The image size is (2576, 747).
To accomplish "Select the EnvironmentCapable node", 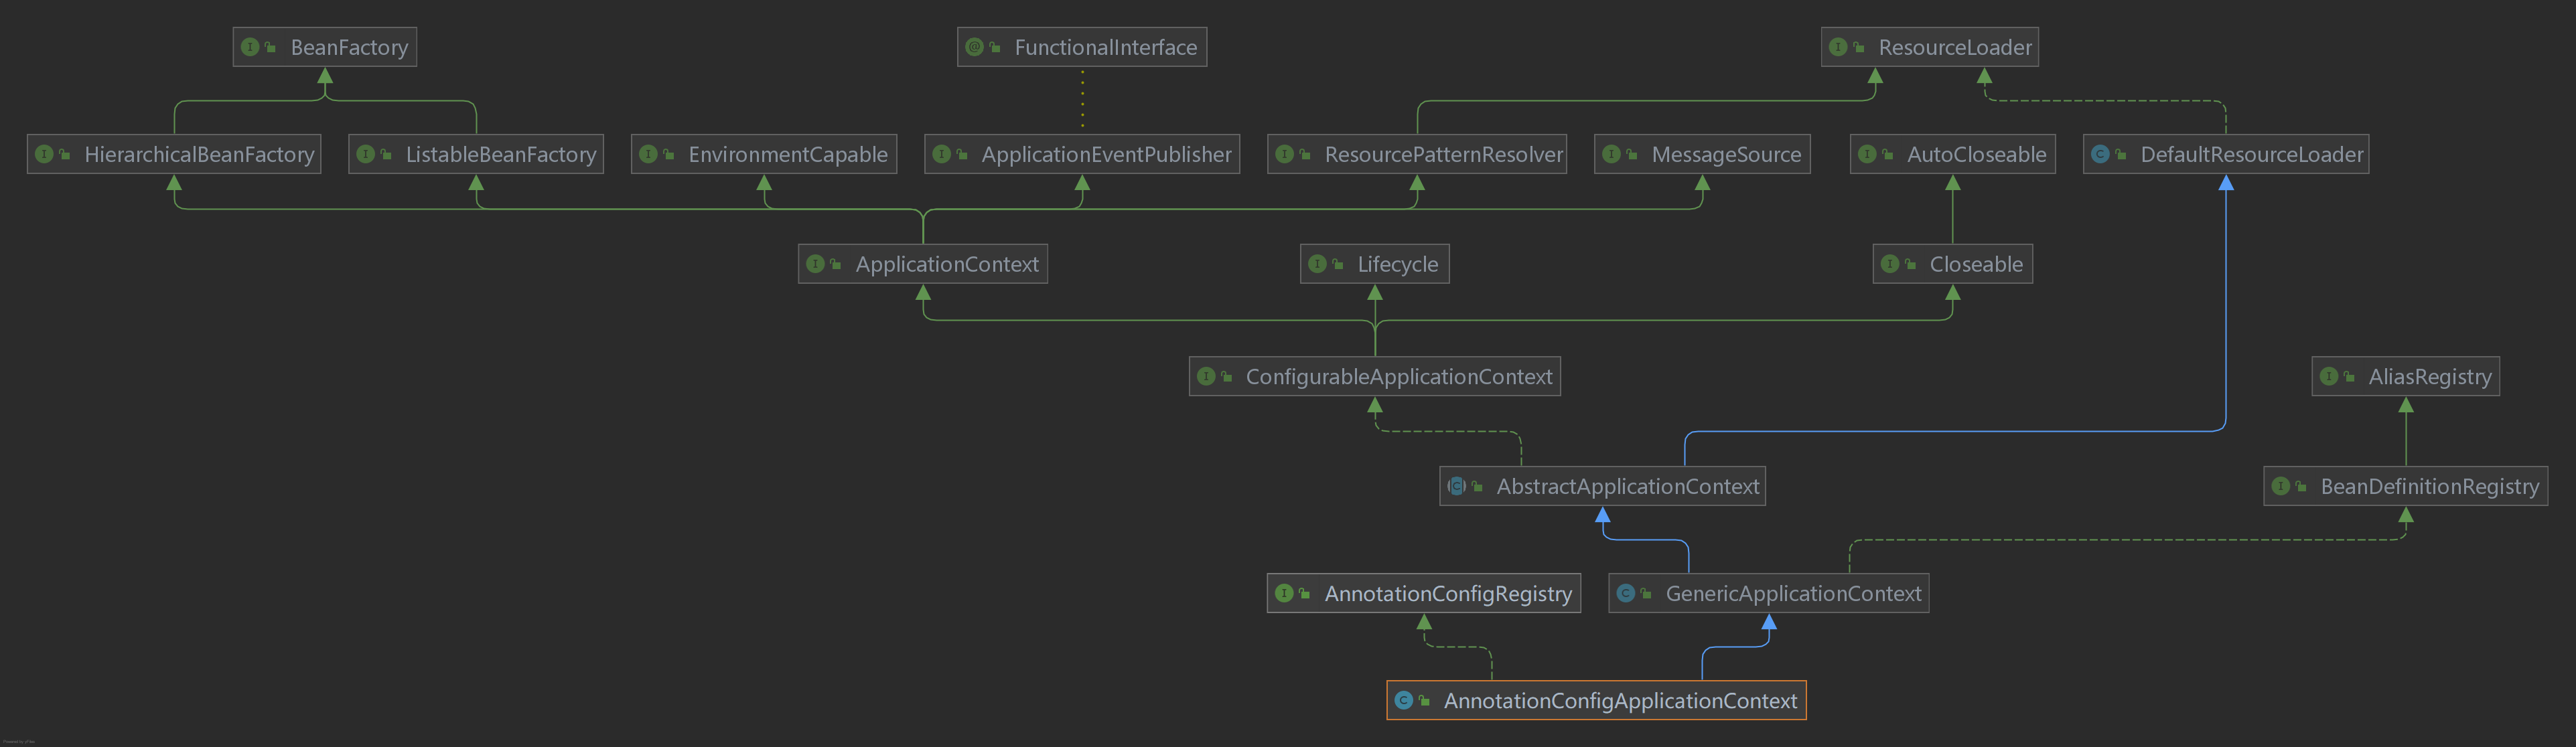I will (x=764, y=154).
